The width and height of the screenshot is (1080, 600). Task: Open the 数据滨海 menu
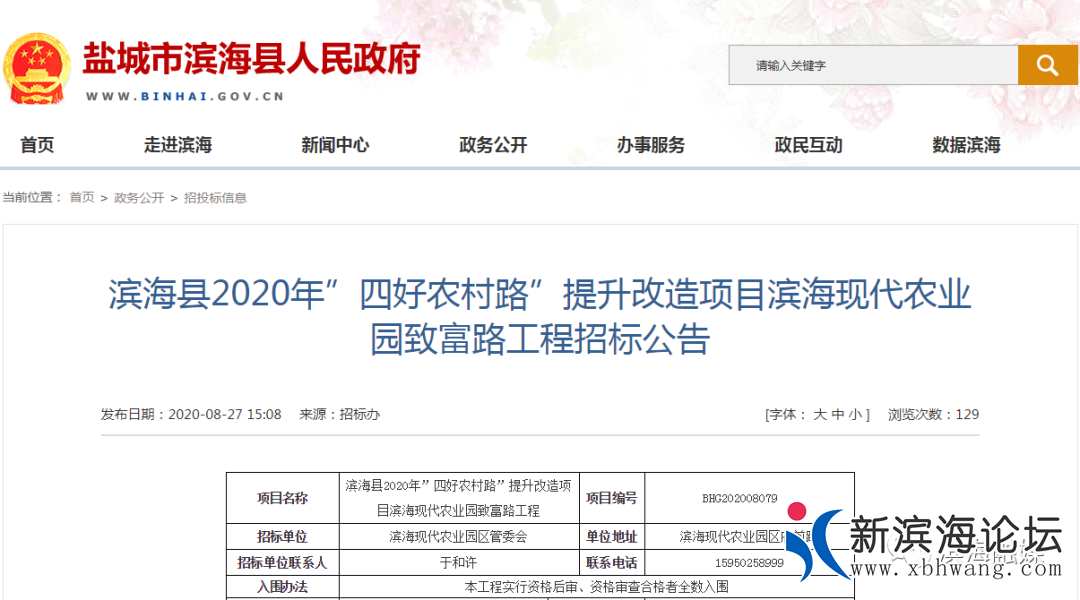coord(964,145)
